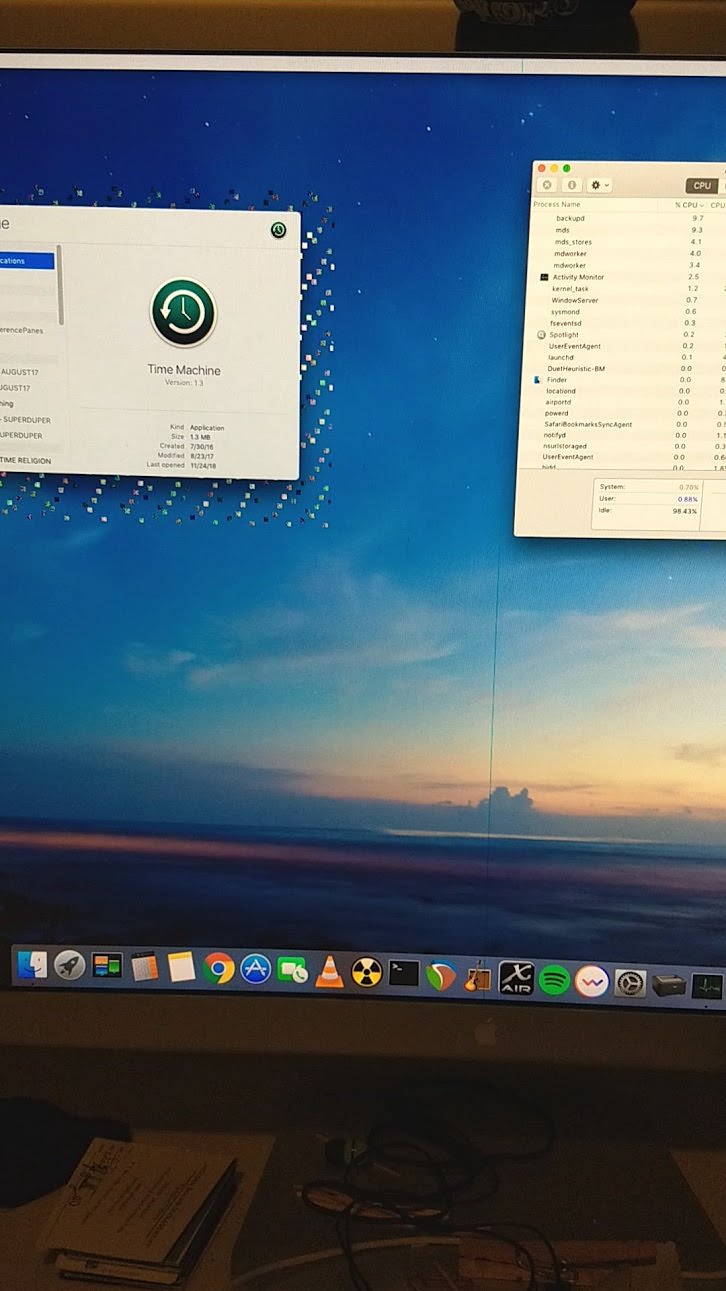Switch to the CPU tab in Activity Monitor
The height and width of the screenshot is (1291, 726).
tap(702, 185)
